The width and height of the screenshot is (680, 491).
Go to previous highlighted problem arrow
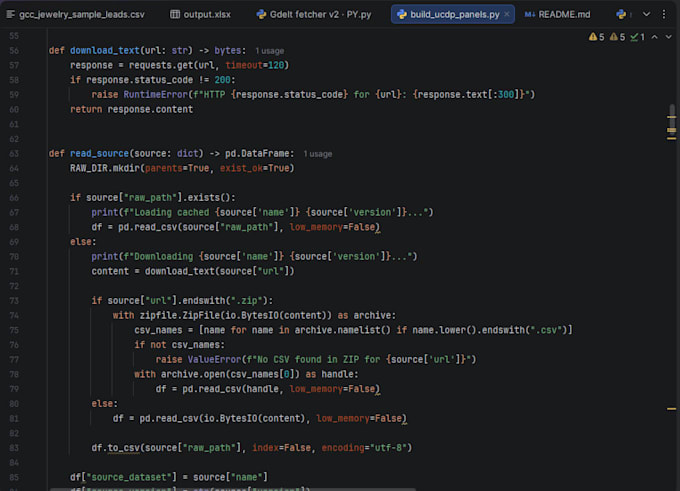click(x=654, y=37)
